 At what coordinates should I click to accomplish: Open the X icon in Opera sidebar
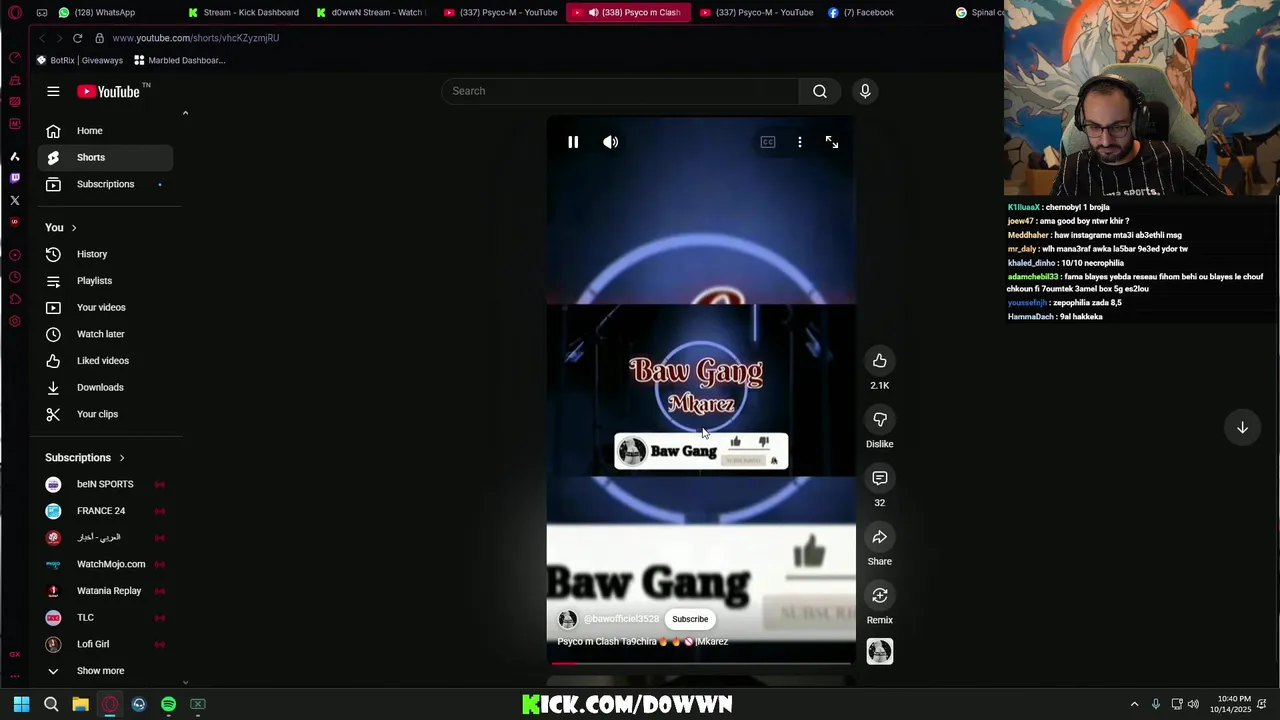(x=15, y=200)
